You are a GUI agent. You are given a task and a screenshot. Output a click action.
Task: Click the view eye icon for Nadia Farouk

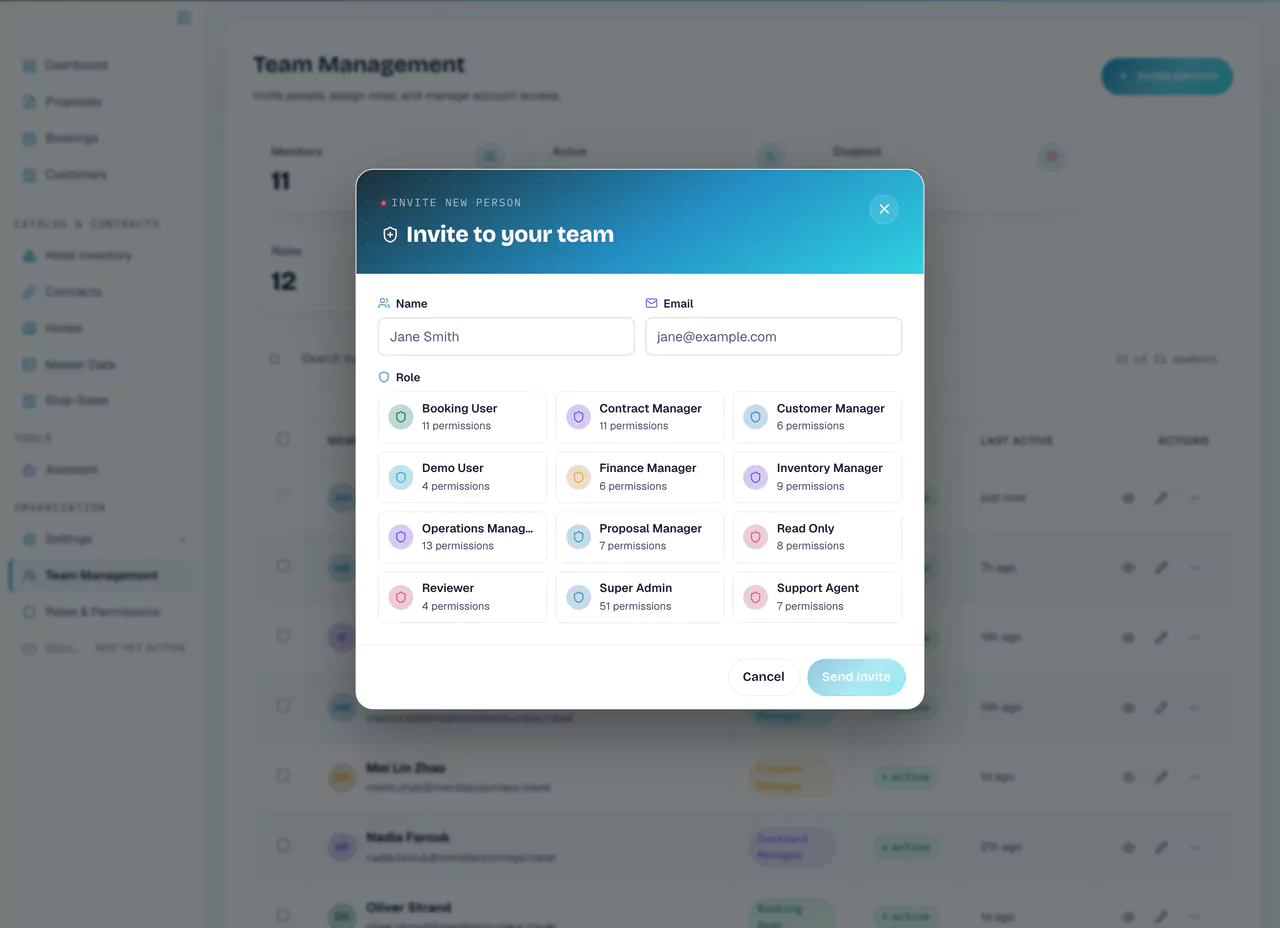pyautogui.click(x=1128, y=847)
